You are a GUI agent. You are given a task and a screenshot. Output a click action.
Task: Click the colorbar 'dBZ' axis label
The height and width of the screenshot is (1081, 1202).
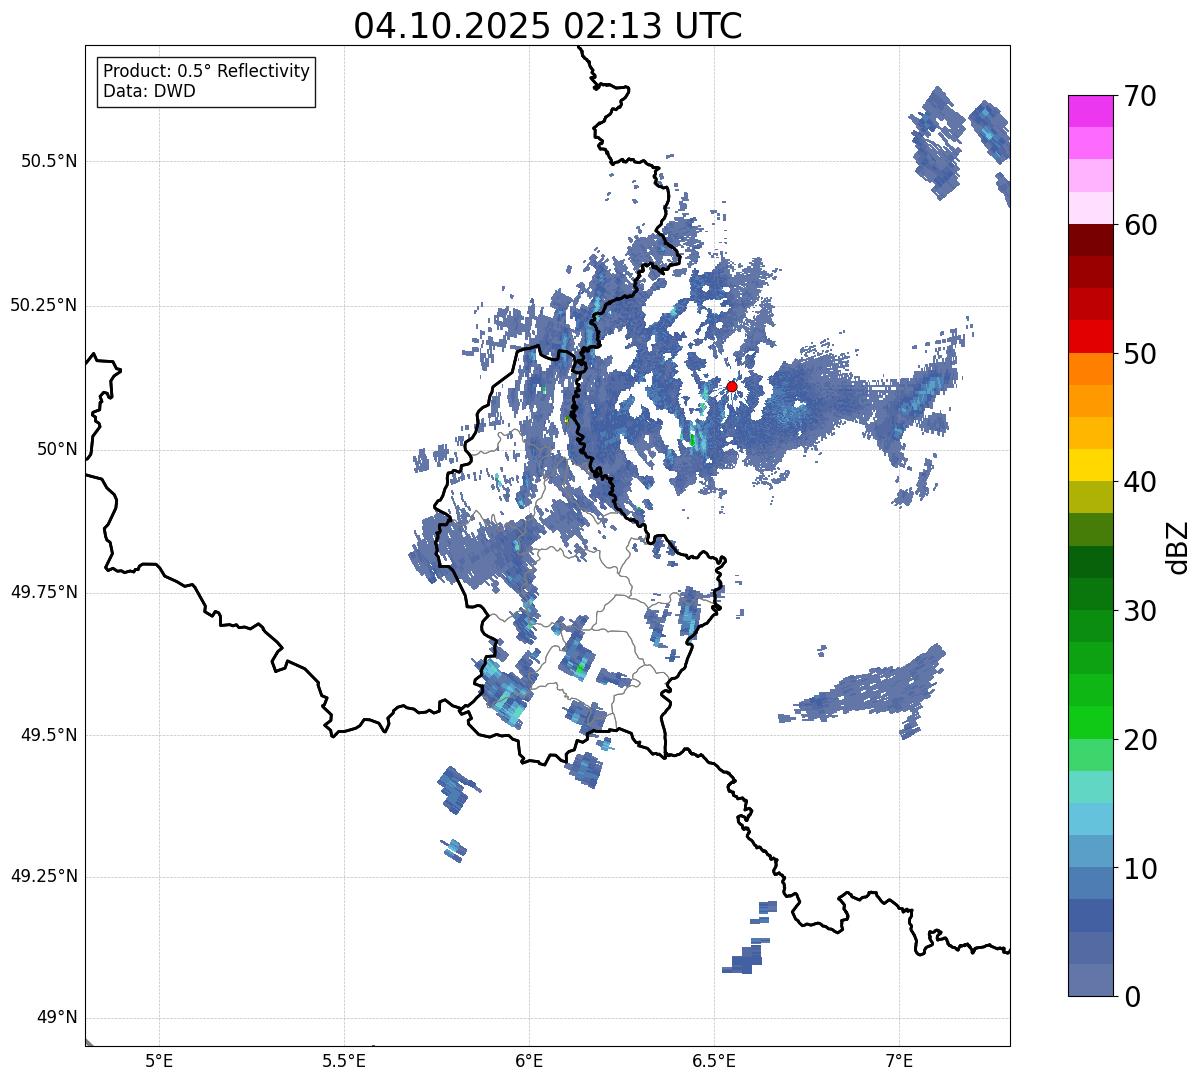(1178, 546)
